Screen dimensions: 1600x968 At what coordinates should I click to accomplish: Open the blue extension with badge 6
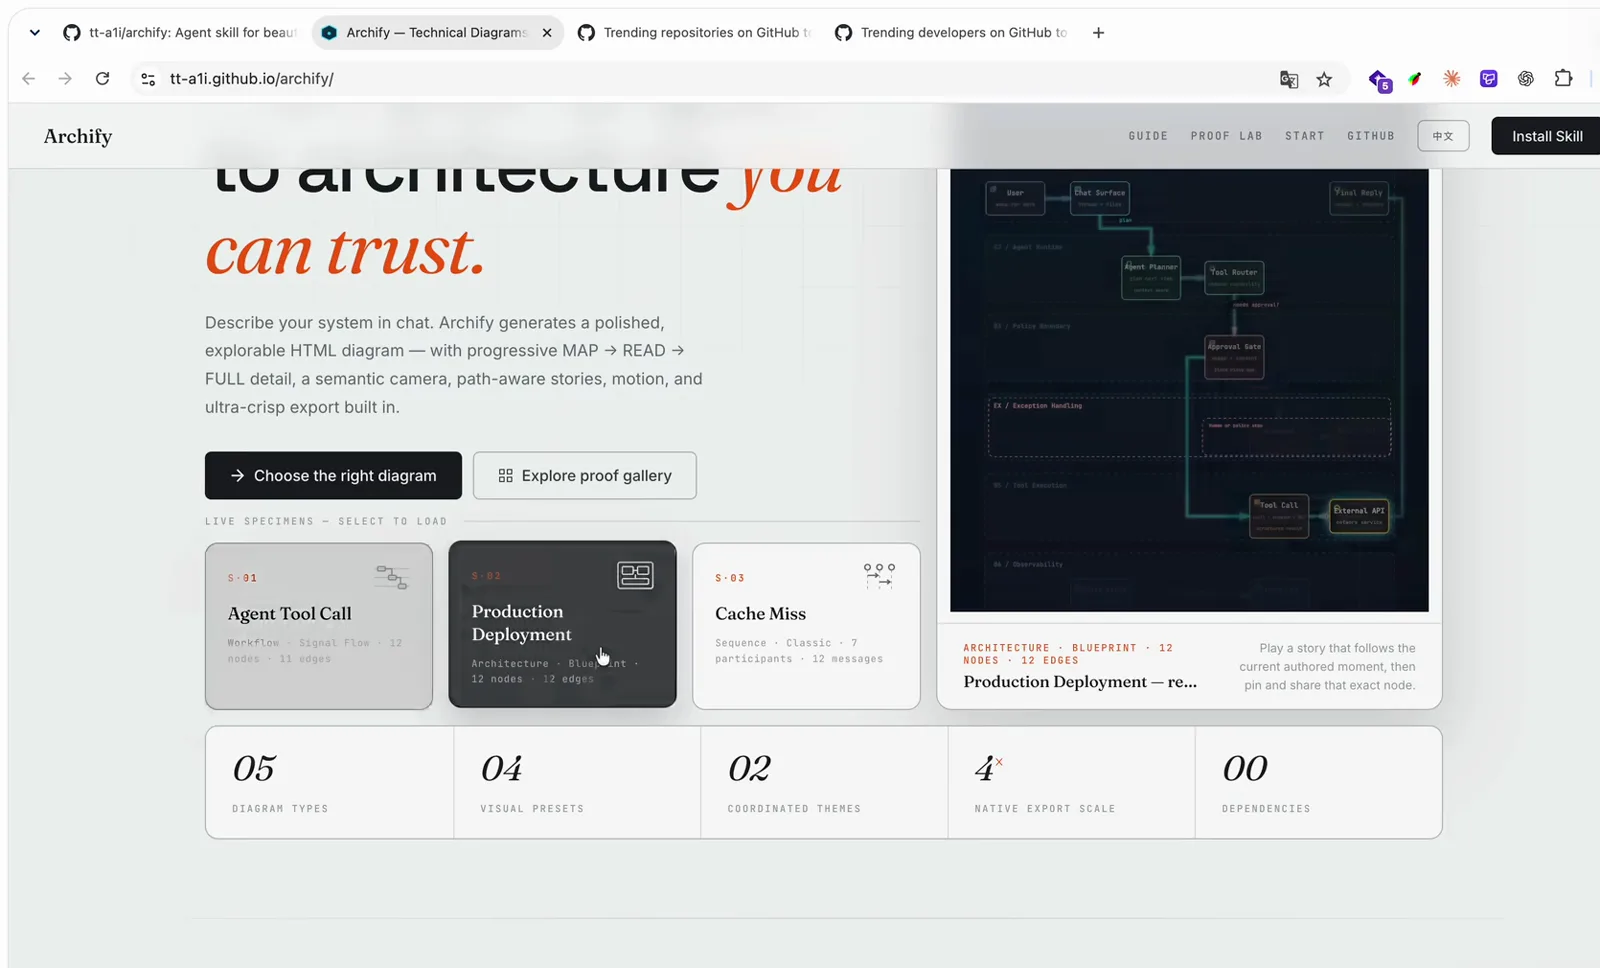pyautogui.click(x=1380, y=80)
